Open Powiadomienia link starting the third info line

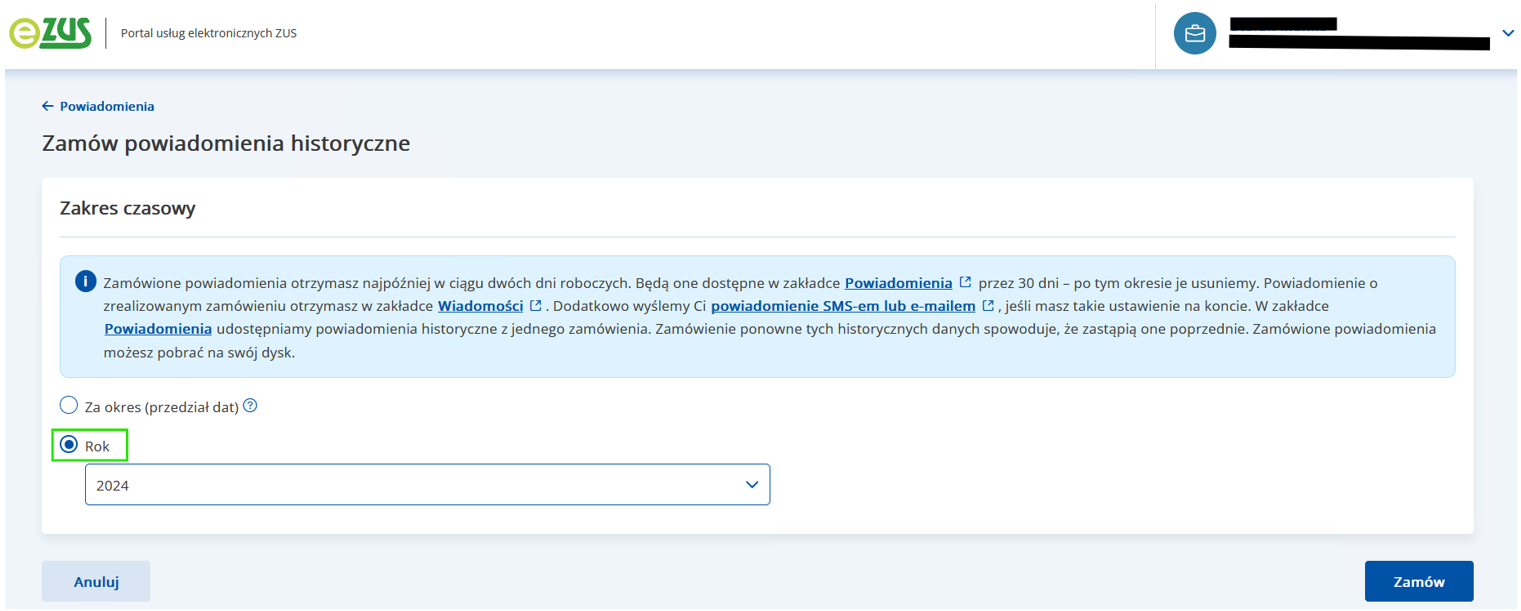click(157, 328)
